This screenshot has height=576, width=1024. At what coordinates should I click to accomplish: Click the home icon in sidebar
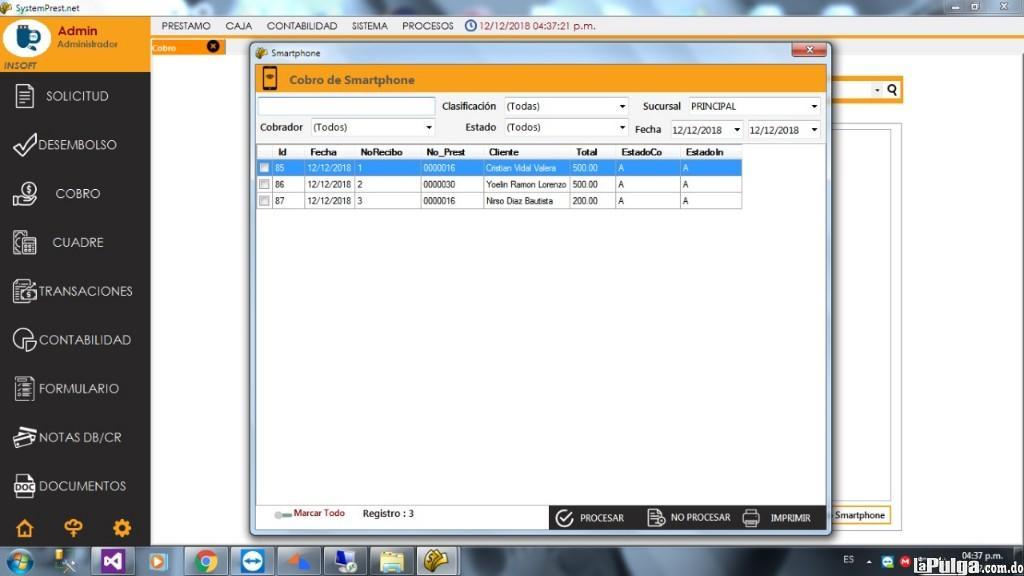(x=25, y=528)
